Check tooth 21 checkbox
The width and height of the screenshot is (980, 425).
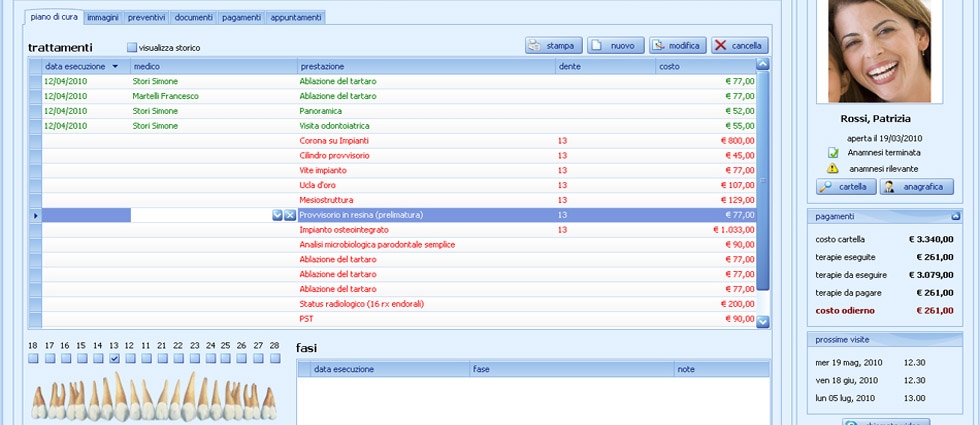pyautogui.click(x=162, y=358)
